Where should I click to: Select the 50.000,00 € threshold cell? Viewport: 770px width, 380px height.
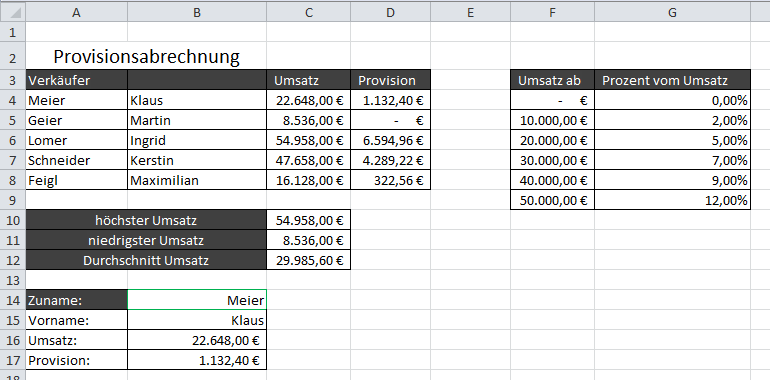coord(552,200)
